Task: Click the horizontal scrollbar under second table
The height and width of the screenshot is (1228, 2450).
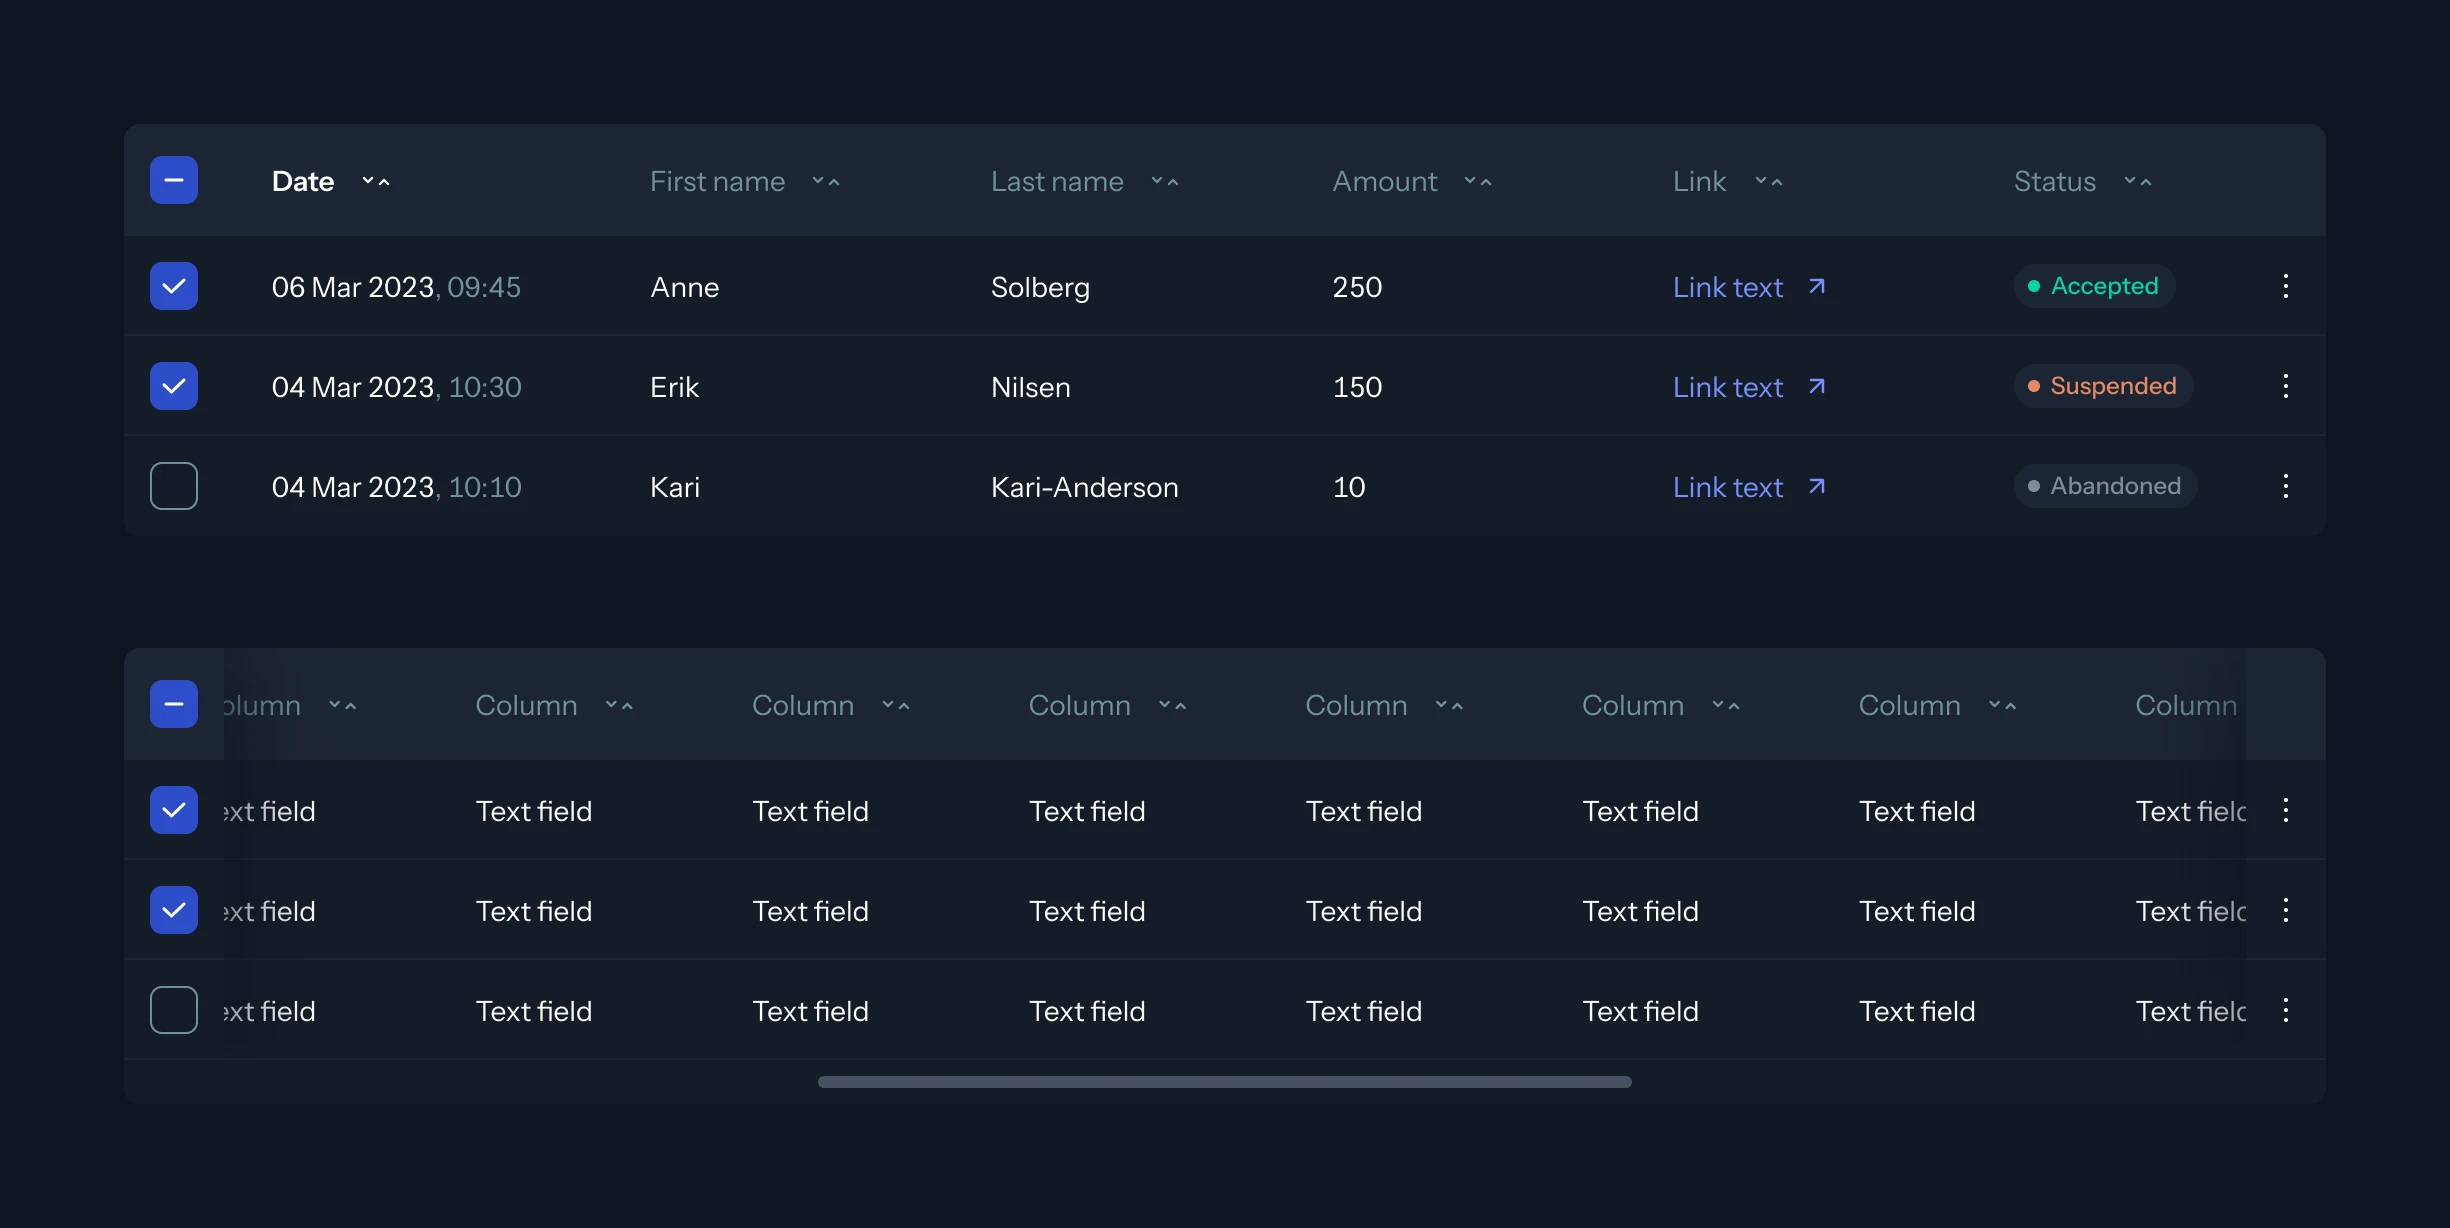Action: 1224,1082
